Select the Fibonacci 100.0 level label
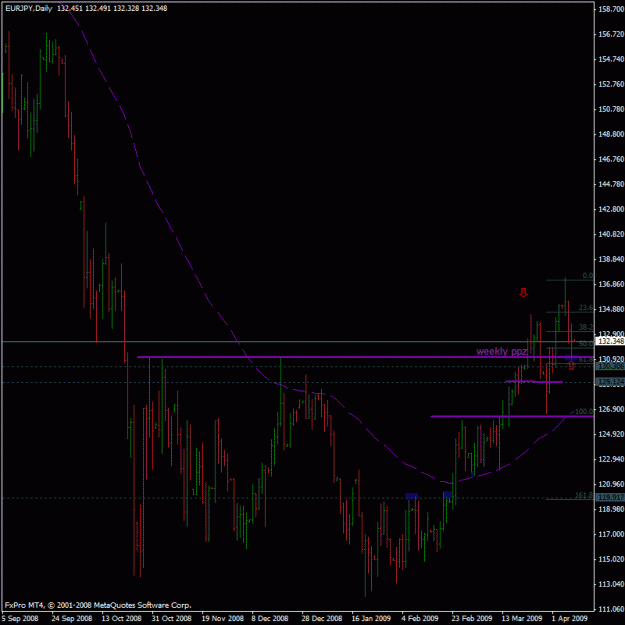Image resolution: width=625 pixels, height=625 pixels. pos(584,411)
